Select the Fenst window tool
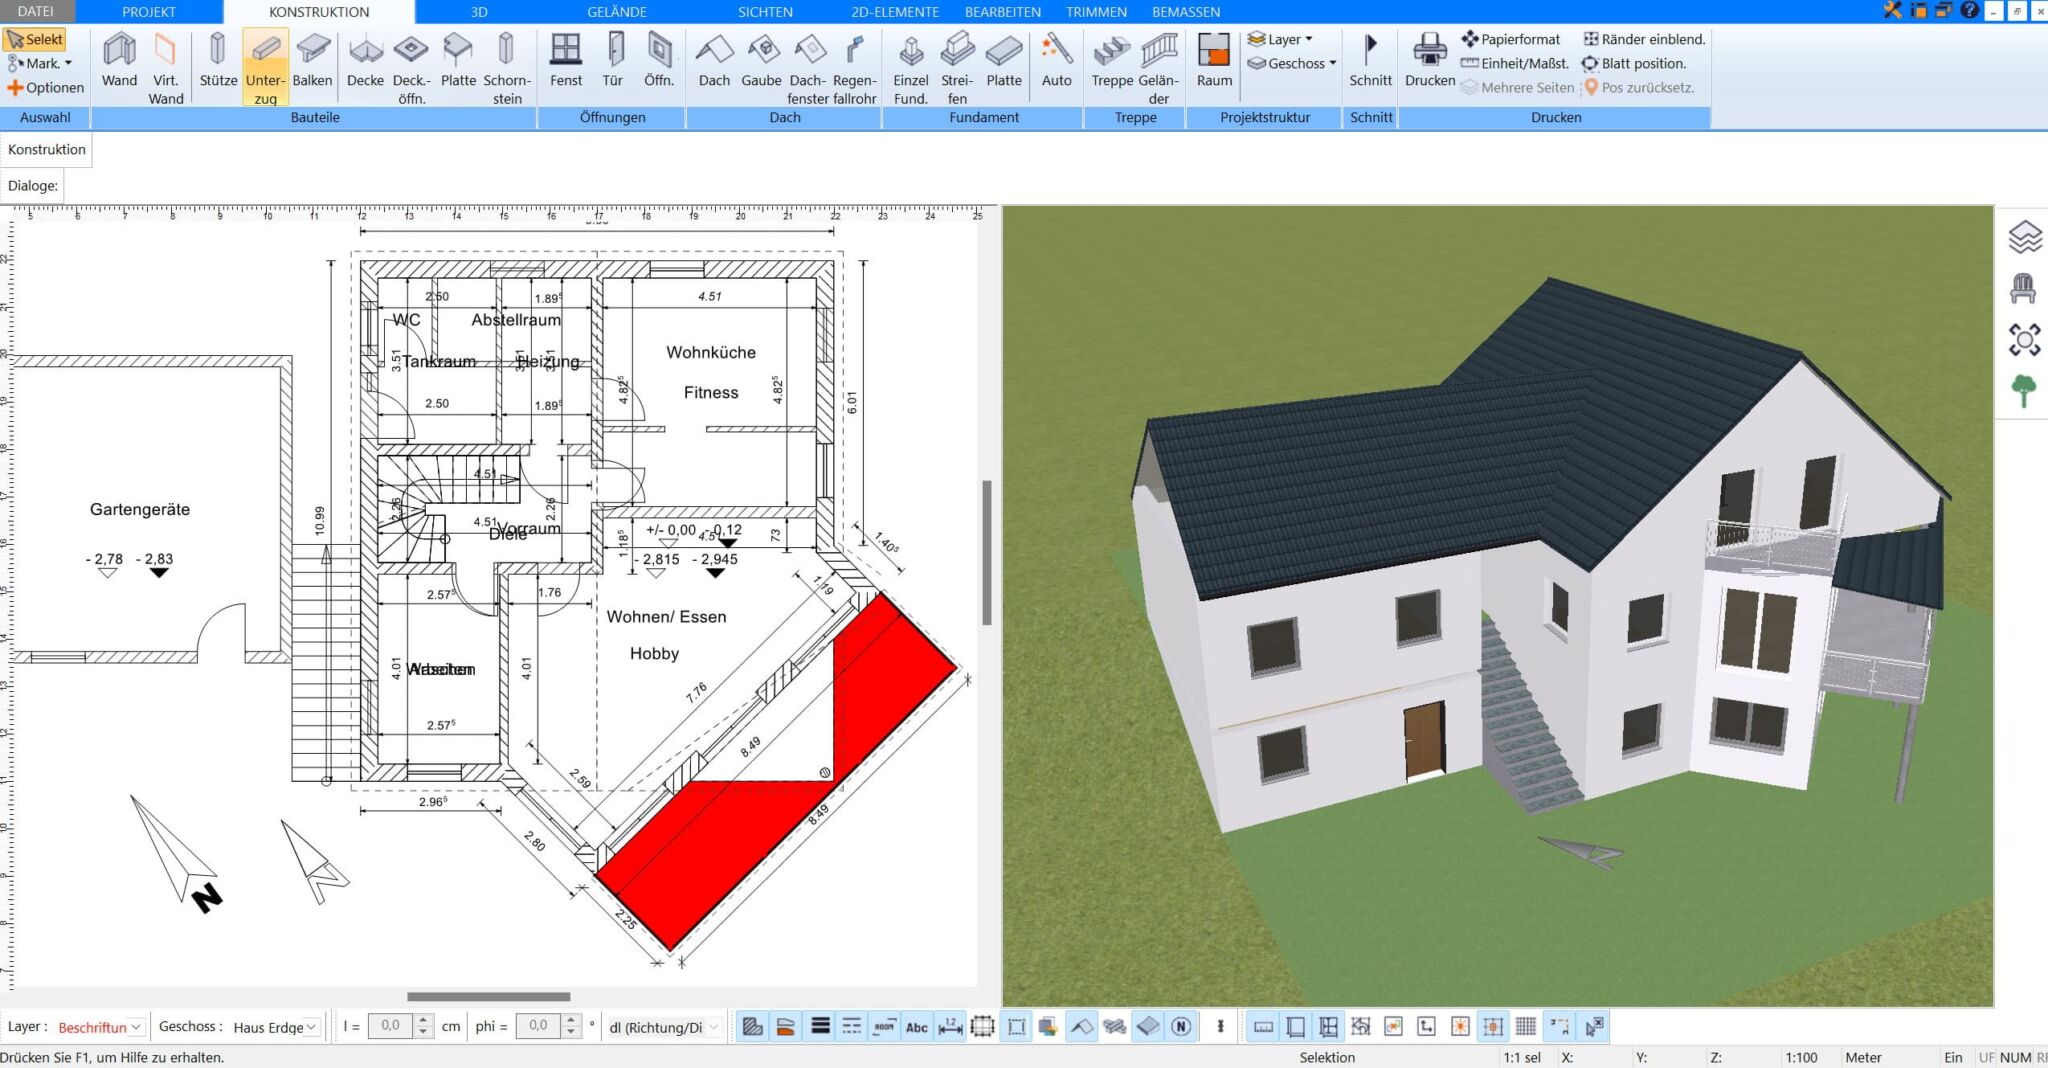Screen dimensions: 2048x1068 (x=565, y=64)
